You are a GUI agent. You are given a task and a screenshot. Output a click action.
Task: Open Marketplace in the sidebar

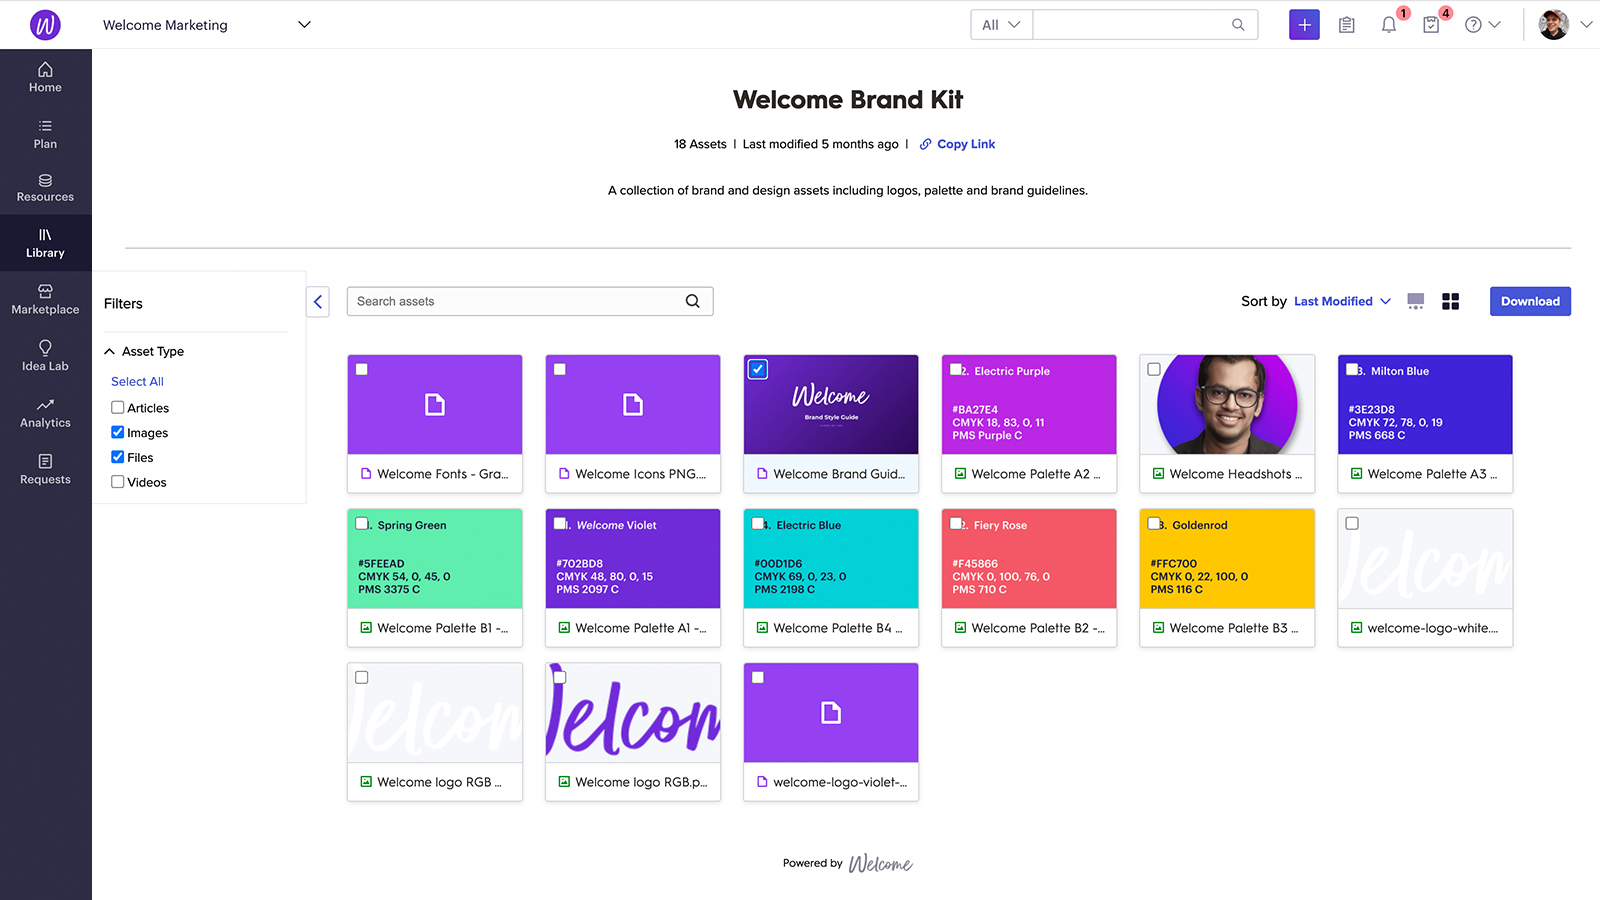click(x=45, y=300)
